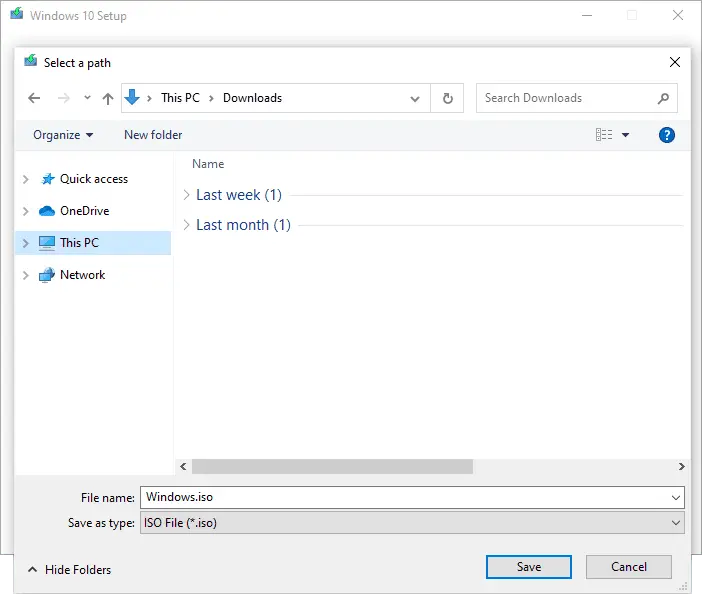702x594 pixels.
Task: Close the Windows 10 Setup window
Action: click(x=678, y=15)
